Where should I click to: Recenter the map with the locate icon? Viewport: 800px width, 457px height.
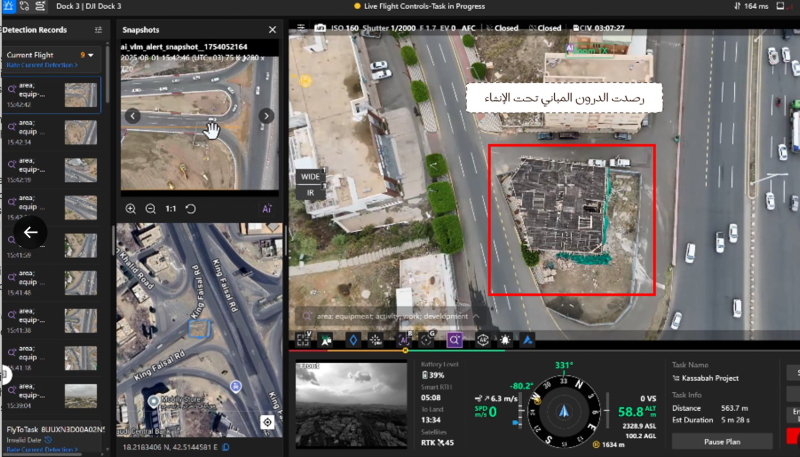pos(267,422)
